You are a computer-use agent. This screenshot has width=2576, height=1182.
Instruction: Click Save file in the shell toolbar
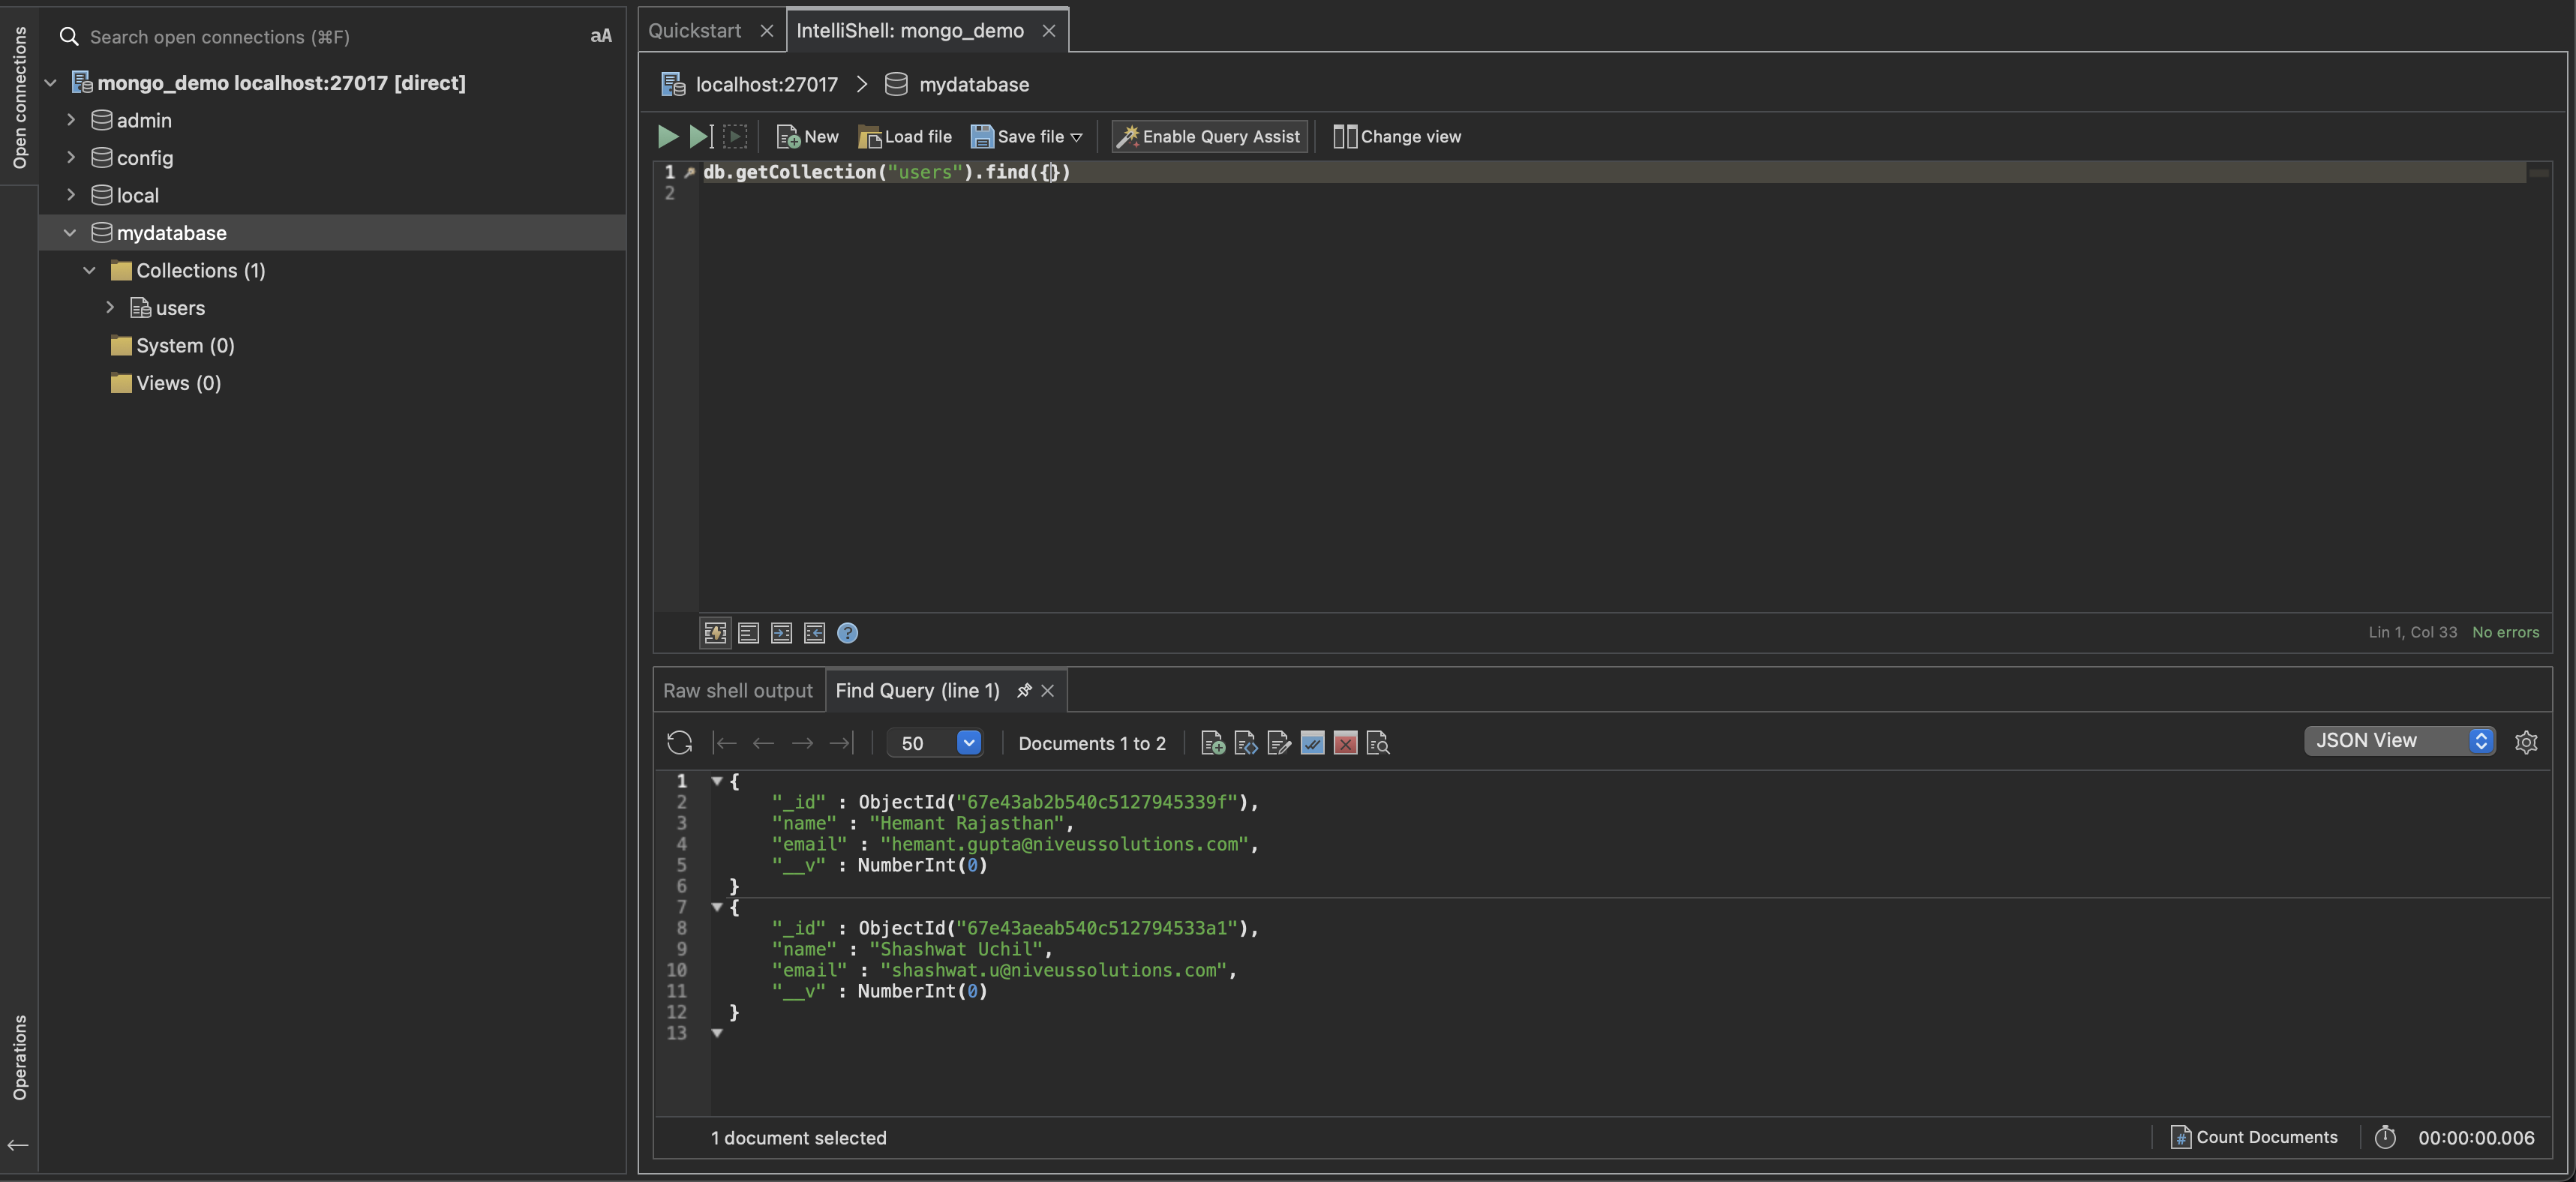tap(1017, 137)
